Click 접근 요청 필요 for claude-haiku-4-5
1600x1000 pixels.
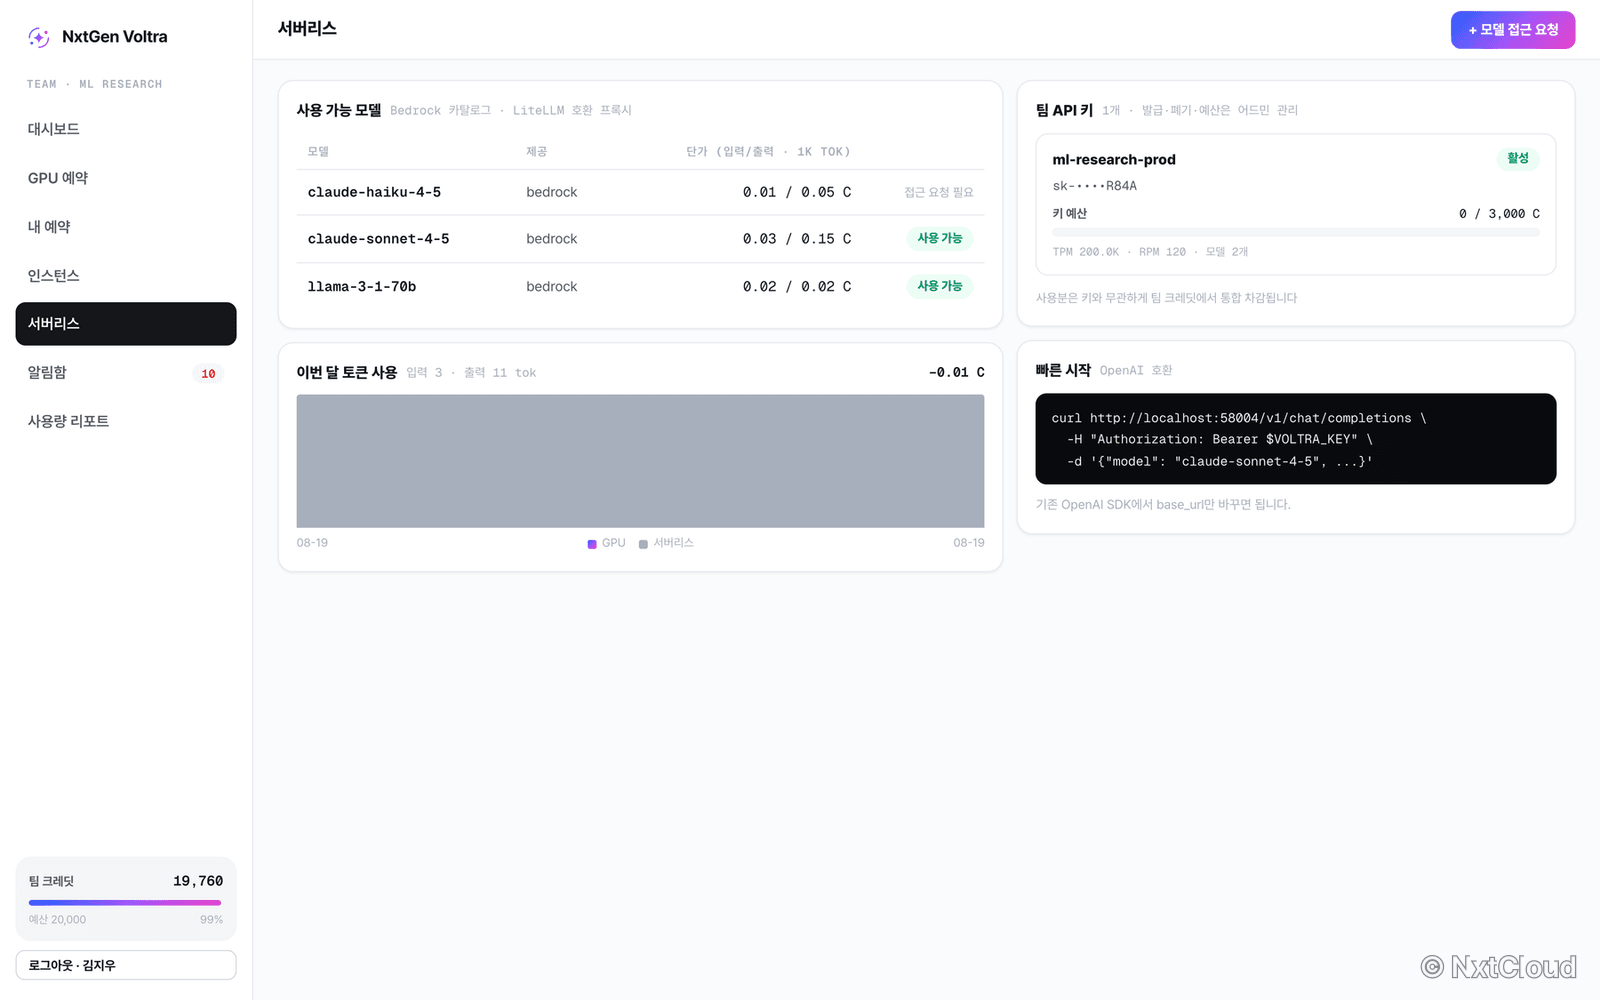939,192
